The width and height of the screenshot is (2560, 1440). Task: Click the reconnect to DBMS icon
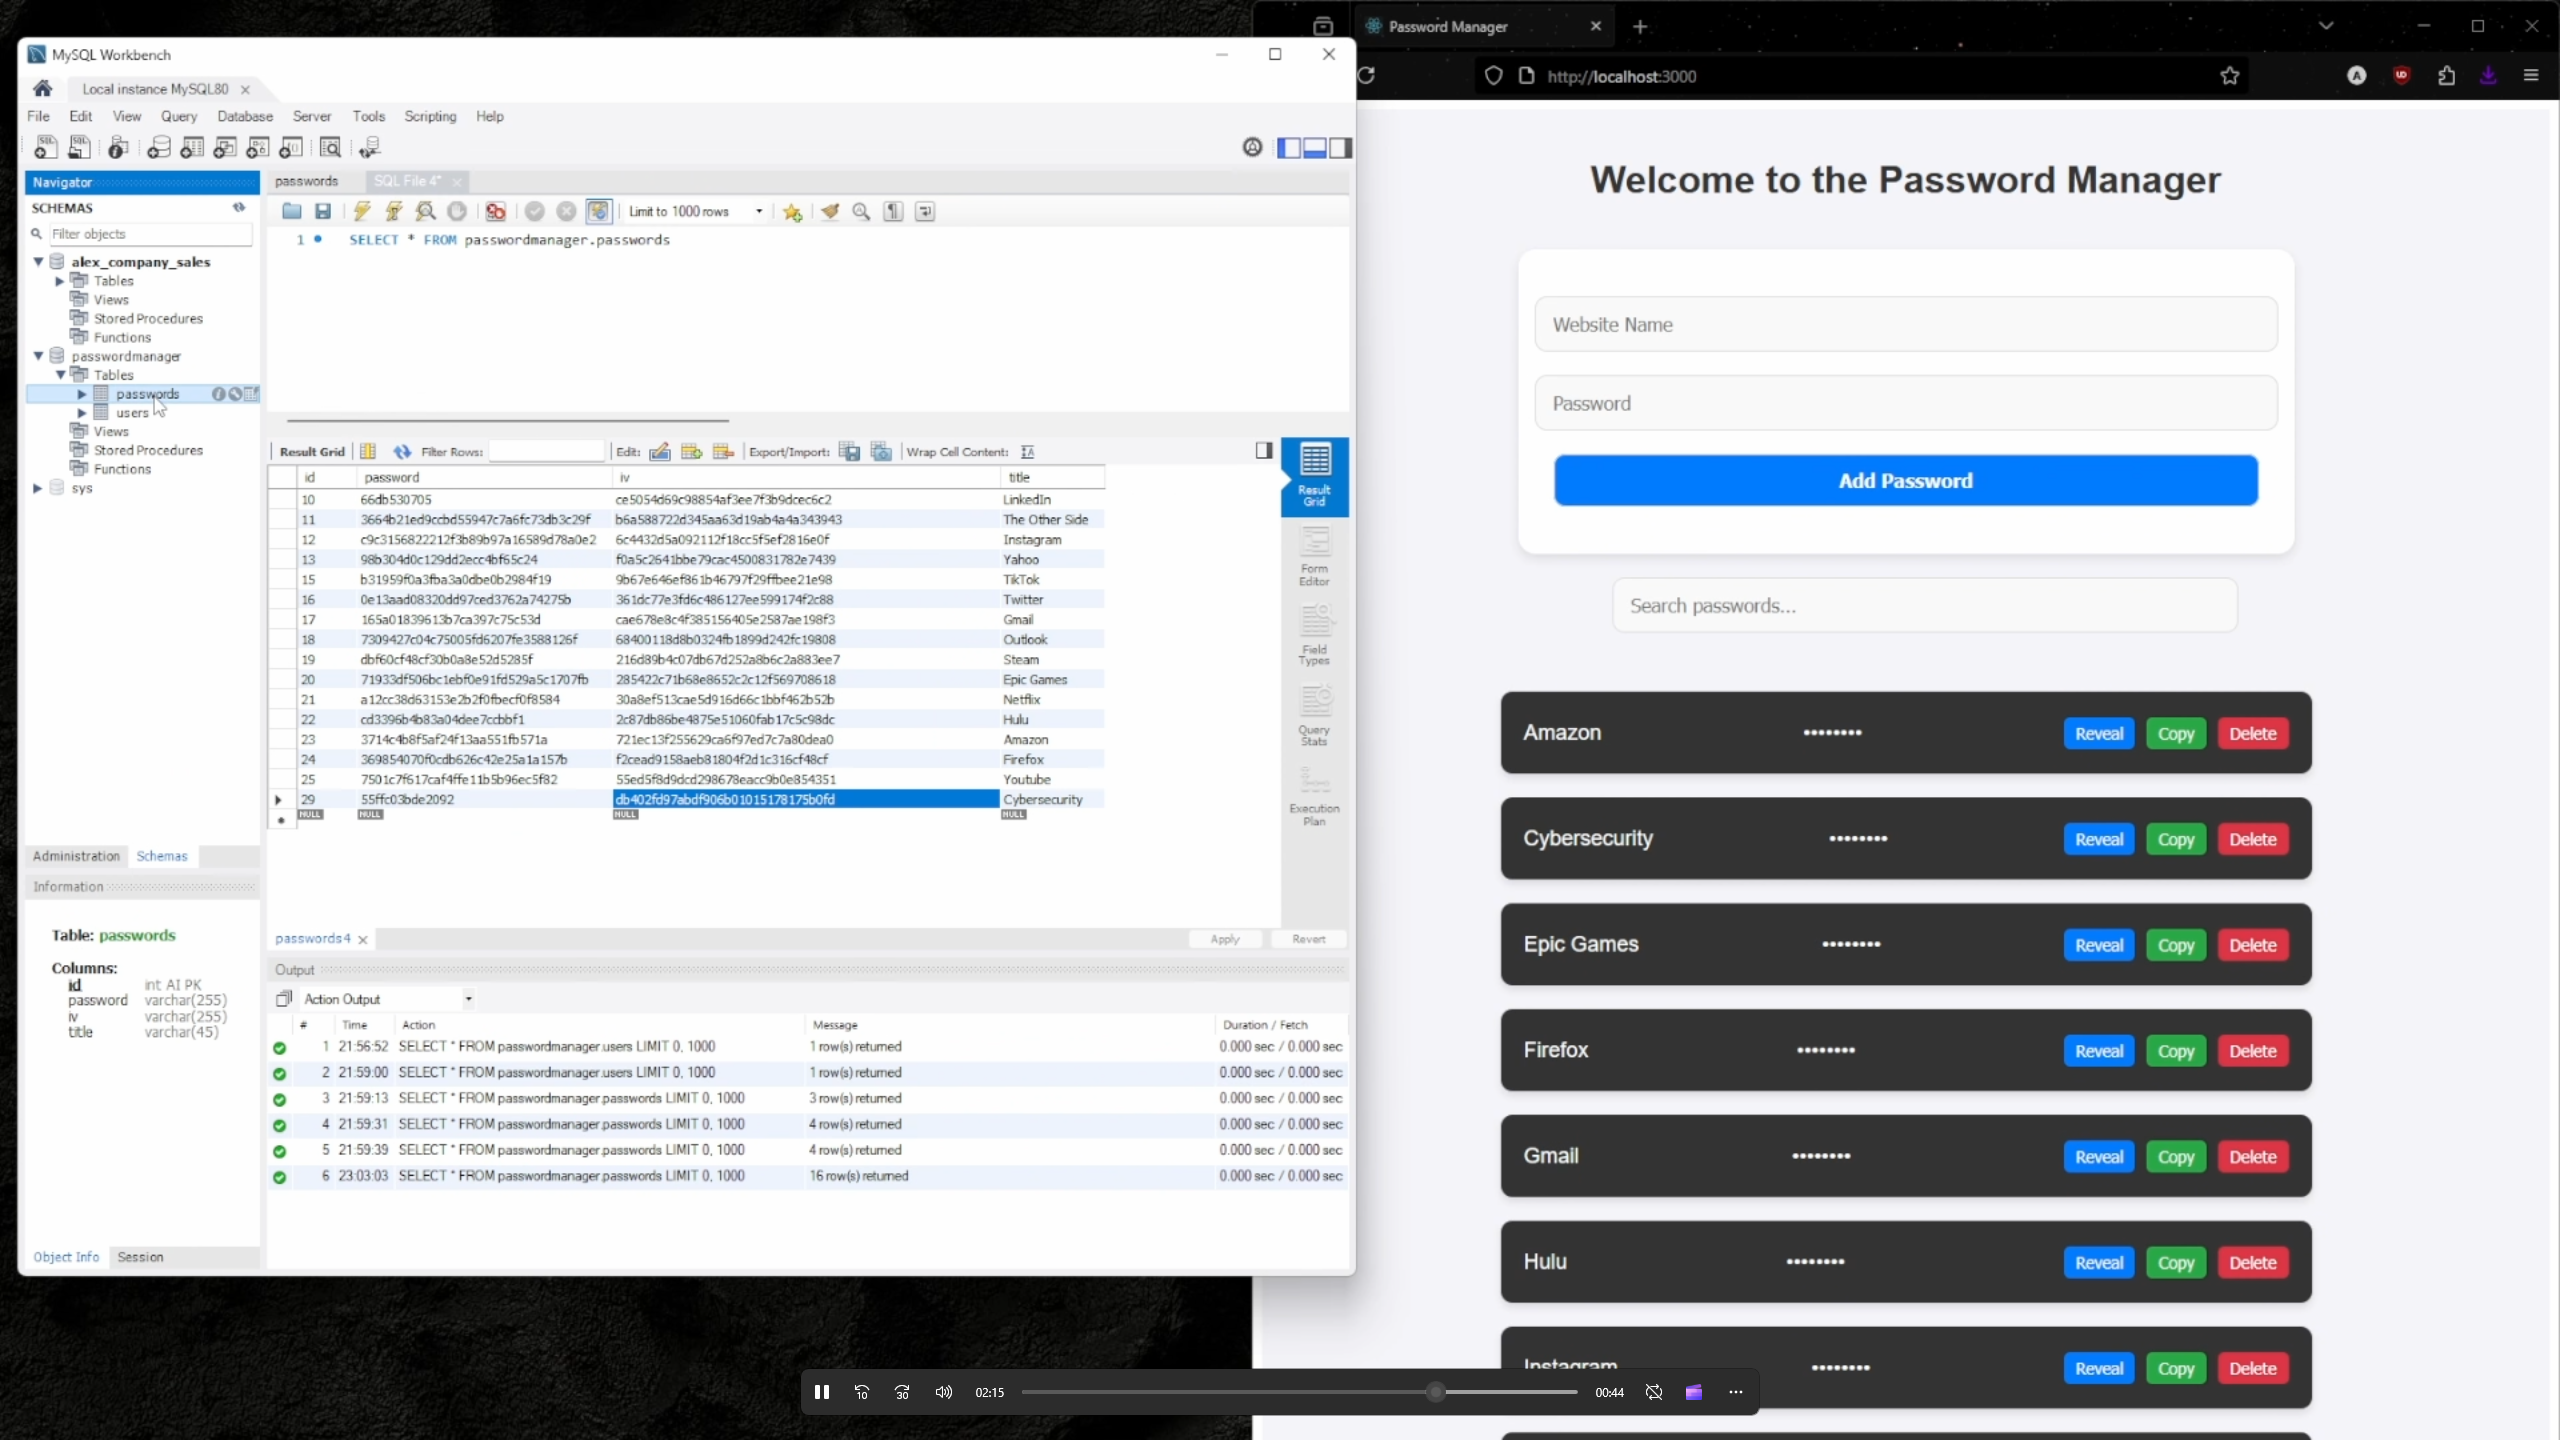(x=370, y=148)
